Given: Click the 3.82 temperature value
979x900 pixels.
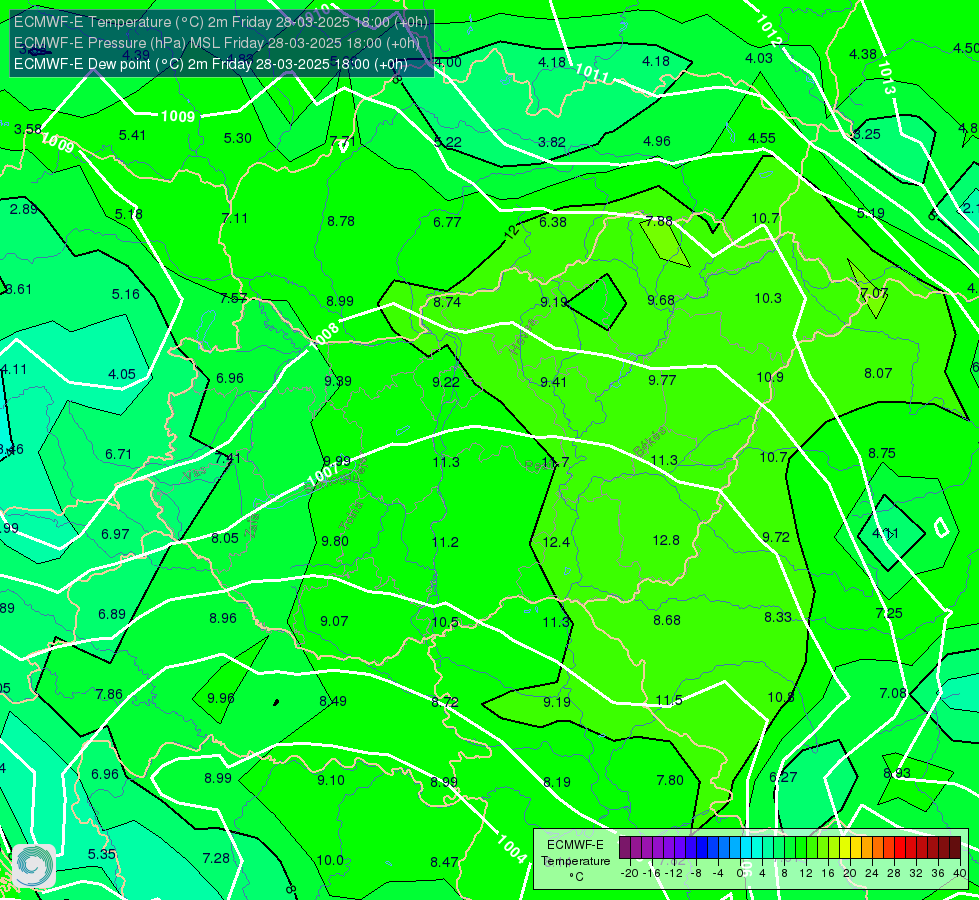Looking at the screenshot, I should pyautogui.click(x=552, y=142).
